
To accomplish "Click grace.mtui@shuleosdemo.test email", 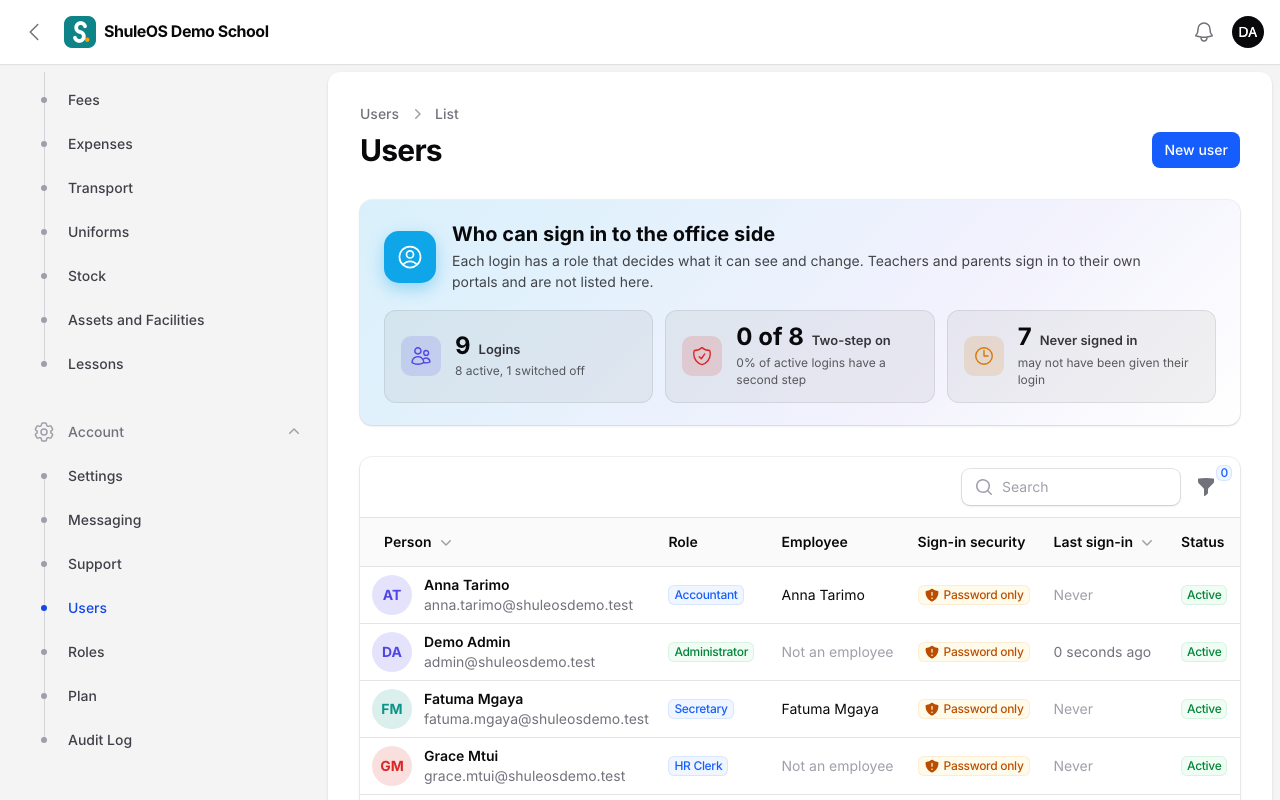I will click(x=524, y=776).
